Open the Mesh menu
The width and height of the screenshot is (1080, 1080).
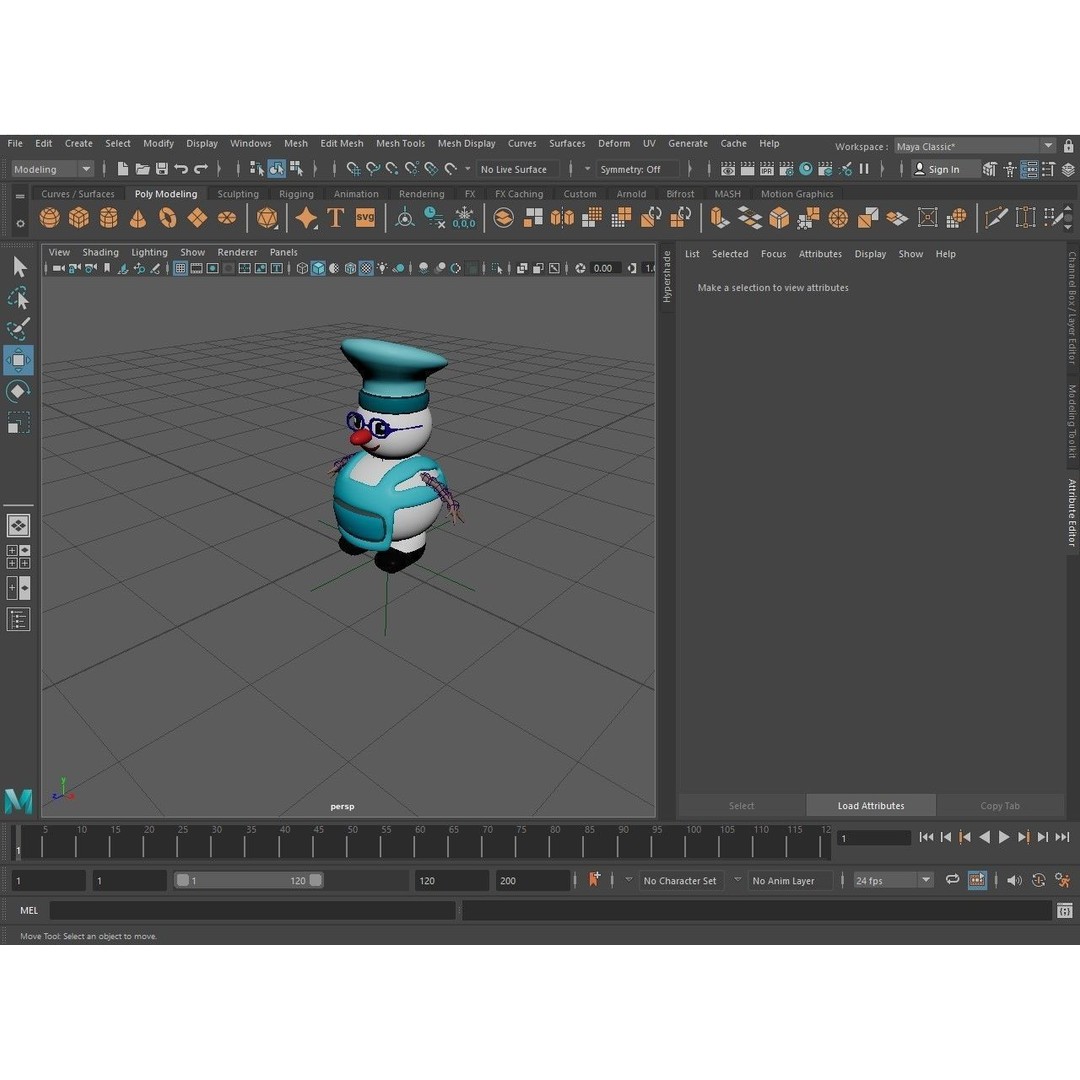(295, 143)
